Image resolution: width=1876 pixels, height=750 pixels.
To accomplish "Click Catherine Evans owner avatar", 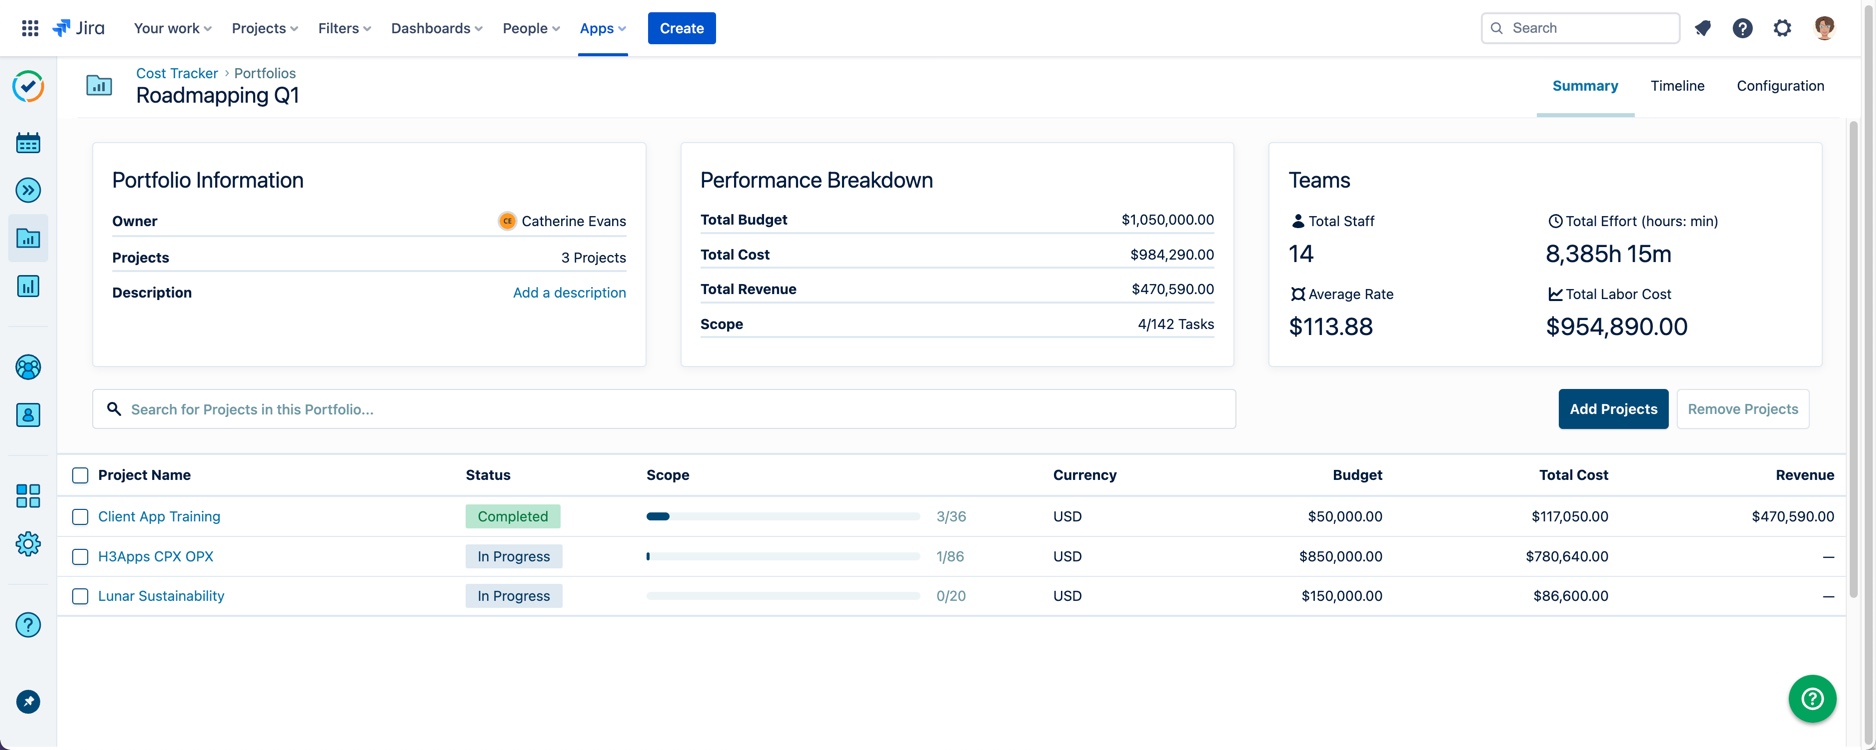I will click(x=507, y=221).
